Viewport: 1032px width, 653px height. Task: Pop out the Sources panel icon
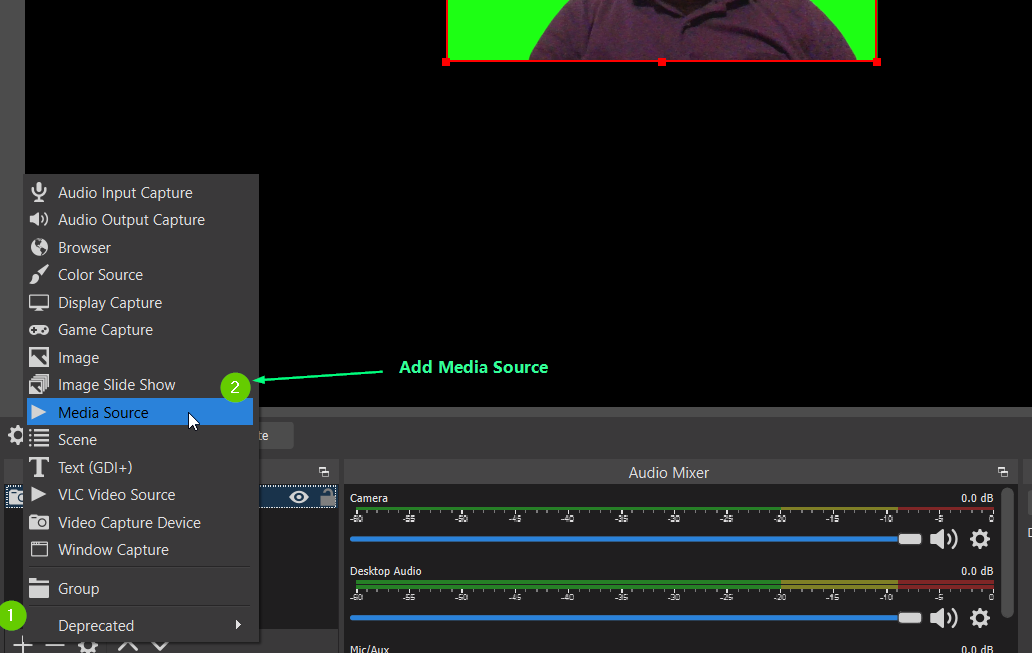[322, 470]
